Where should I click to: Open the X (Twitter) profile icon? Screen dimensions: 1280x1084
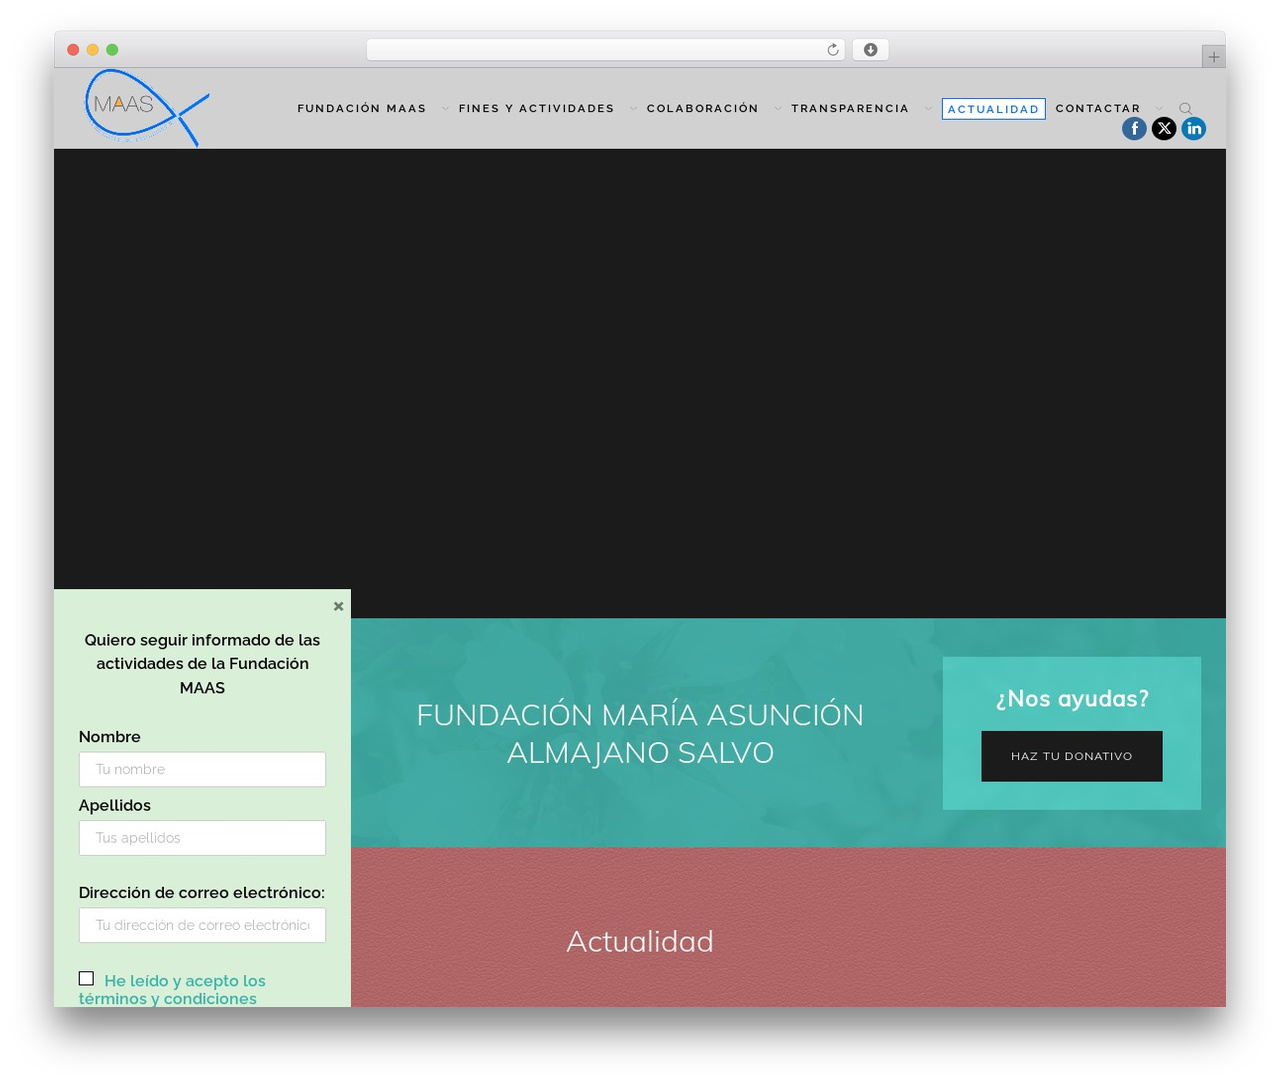tap(1164, 128)
